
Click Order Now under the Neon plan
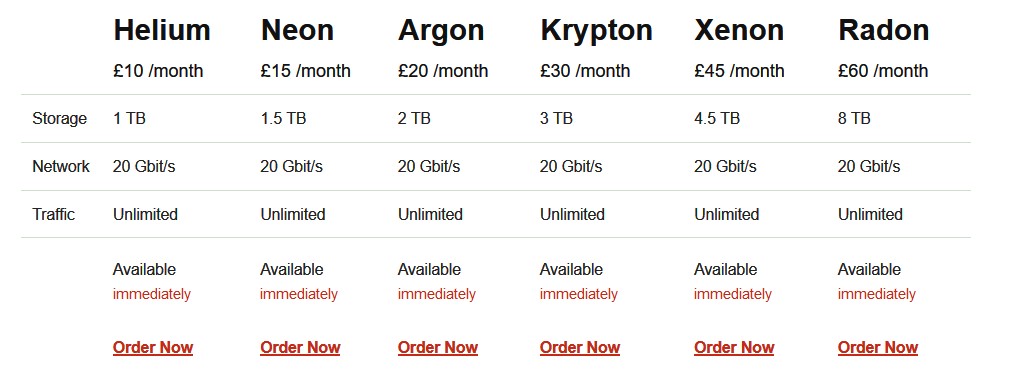(x=300, y=348)
